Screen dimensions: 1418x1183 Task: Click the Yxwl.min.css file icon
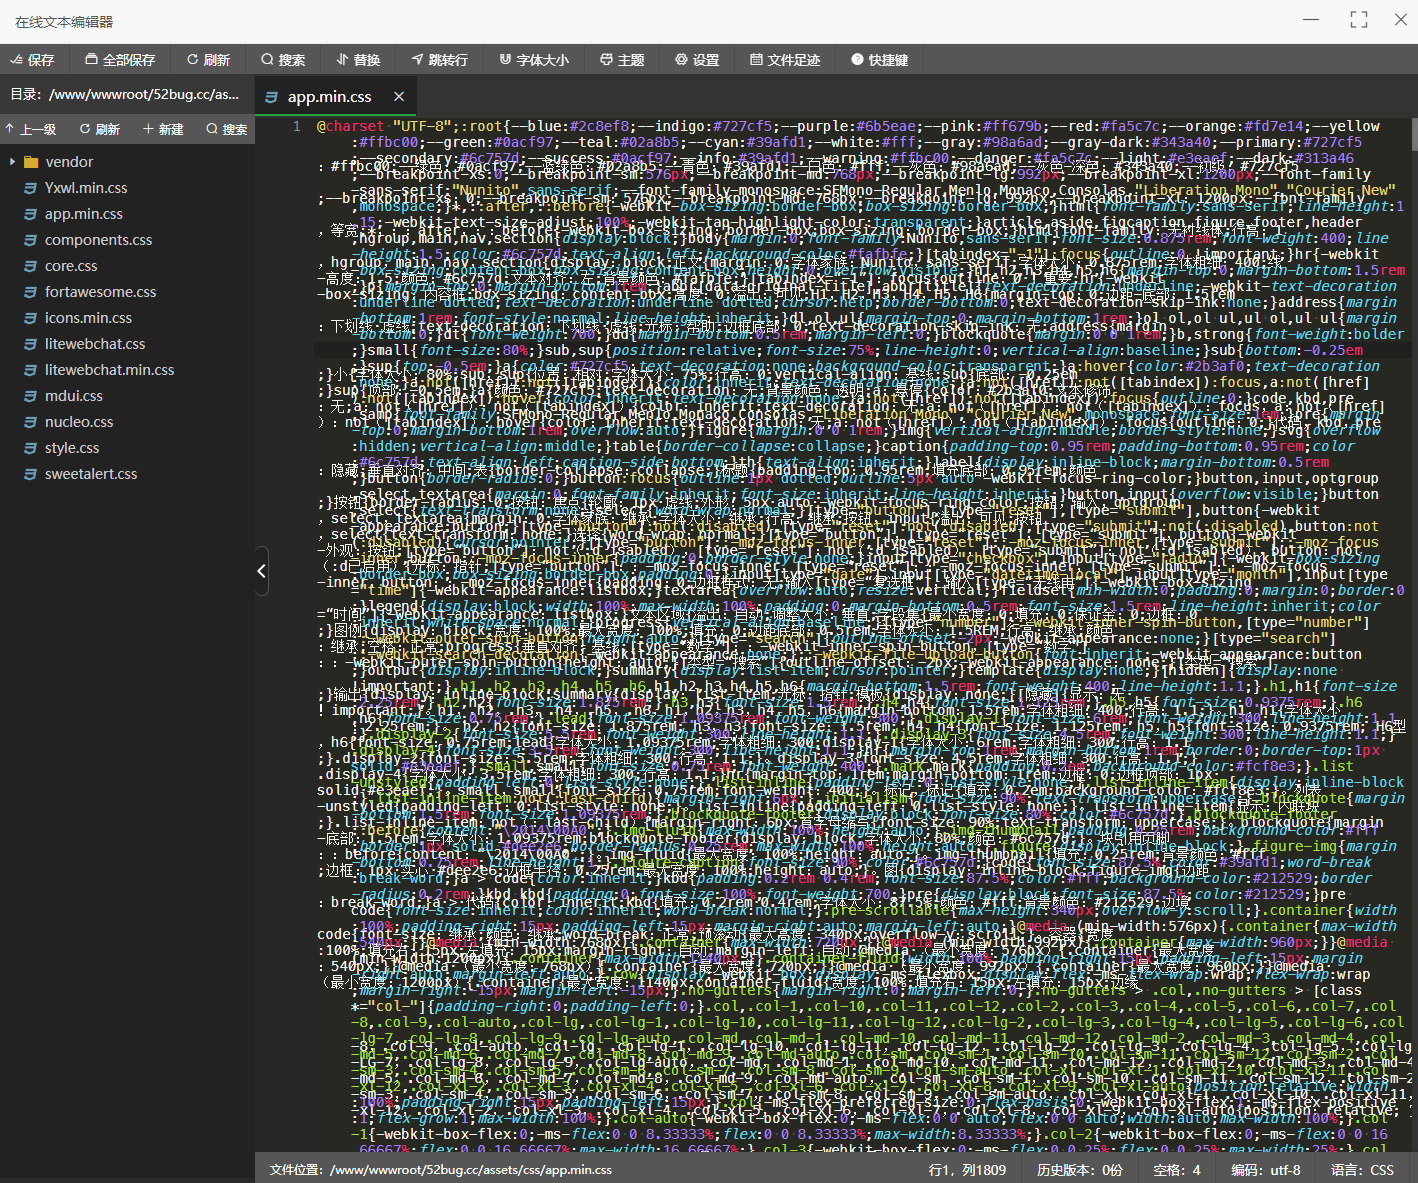point(30,188)
